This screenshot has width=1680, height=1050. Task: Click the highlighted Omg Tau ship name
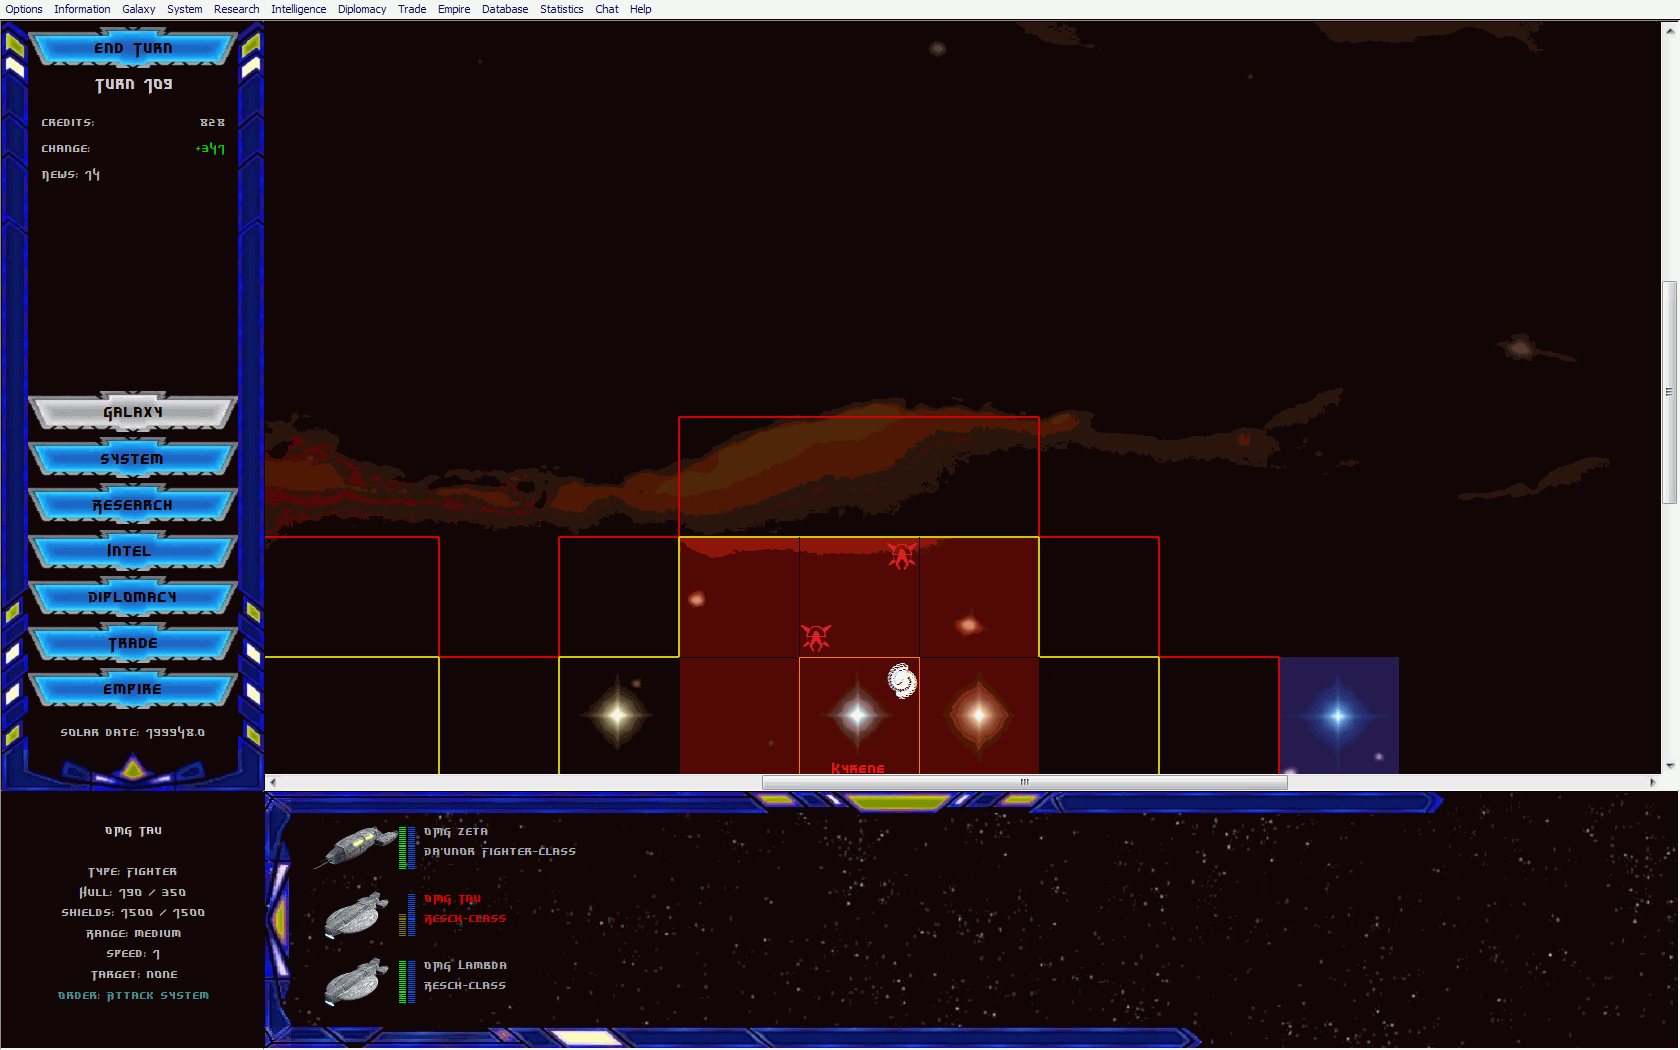pos(452,899)
